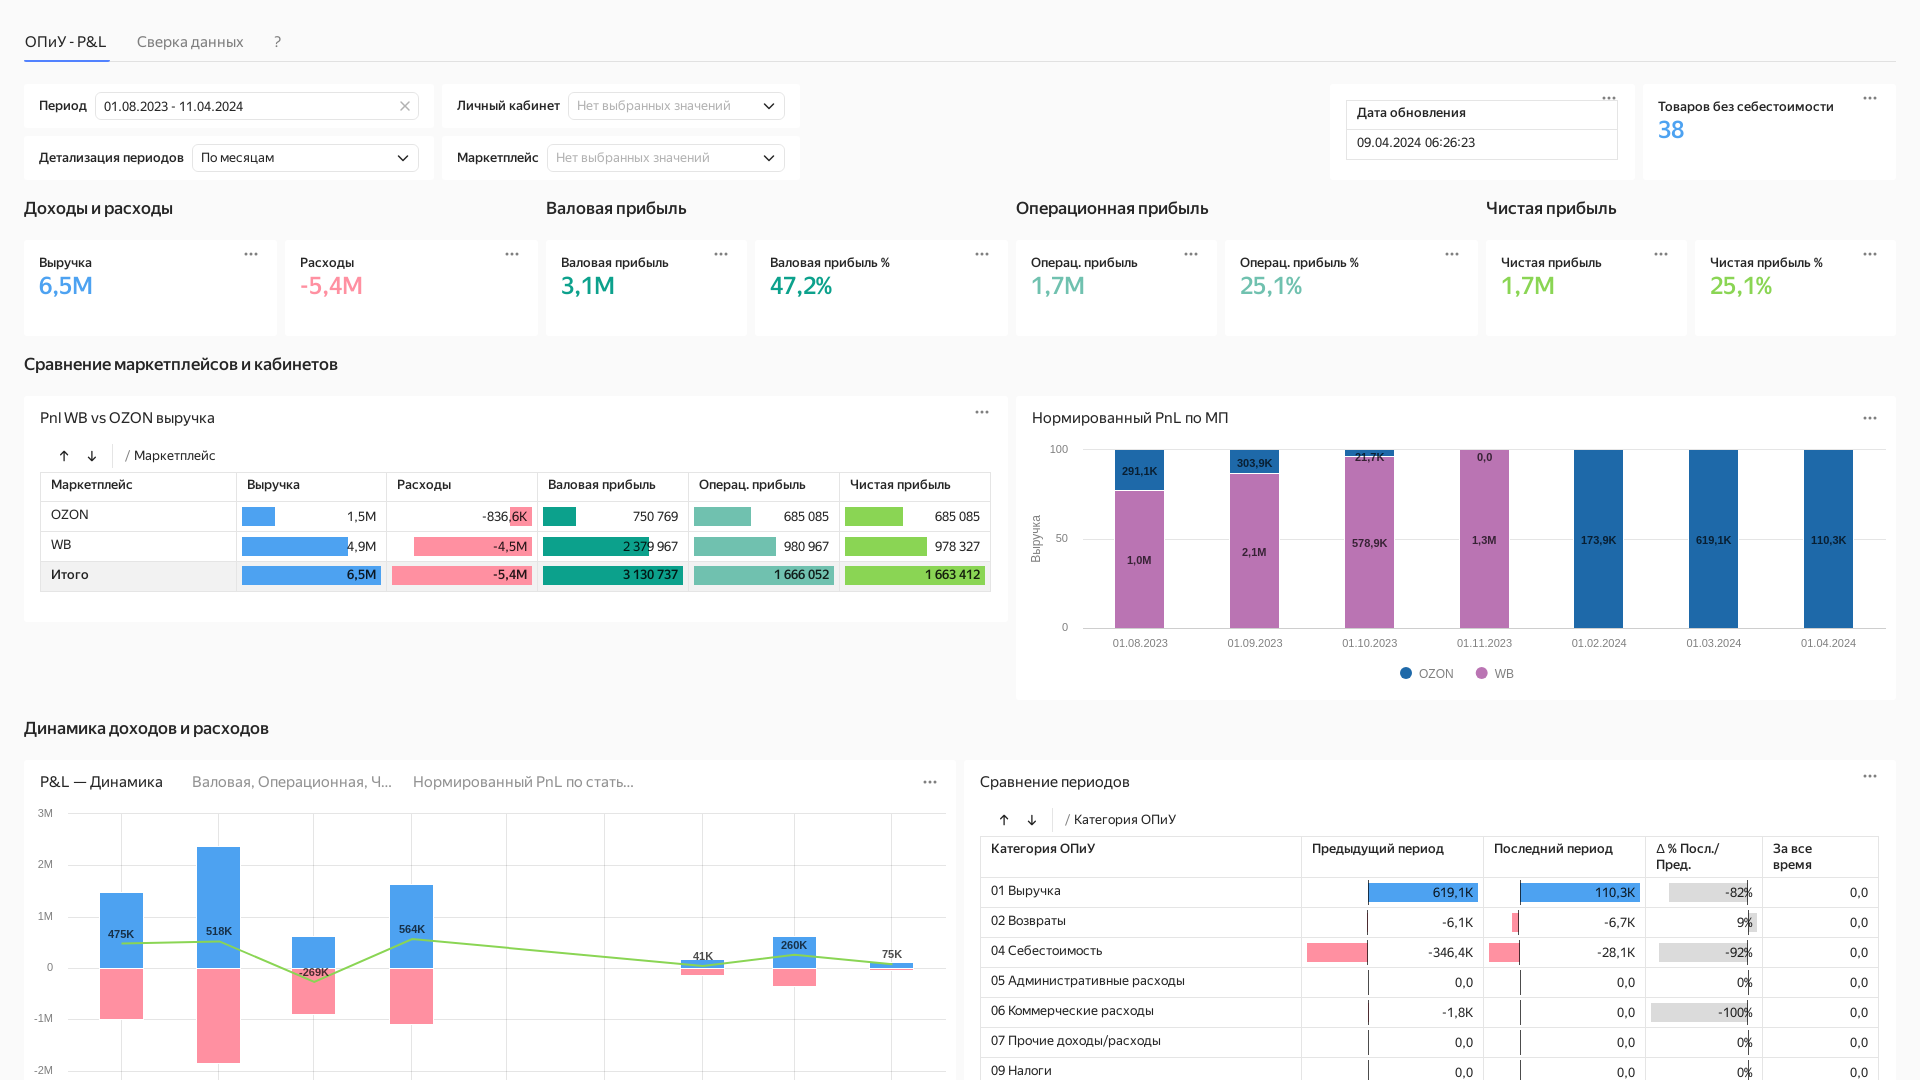Screen dimensions: 1920x1080
Task: Open three-dot menu on Чистая прибыль % card
Action: pyautogui.click(x=1870, y=254)
